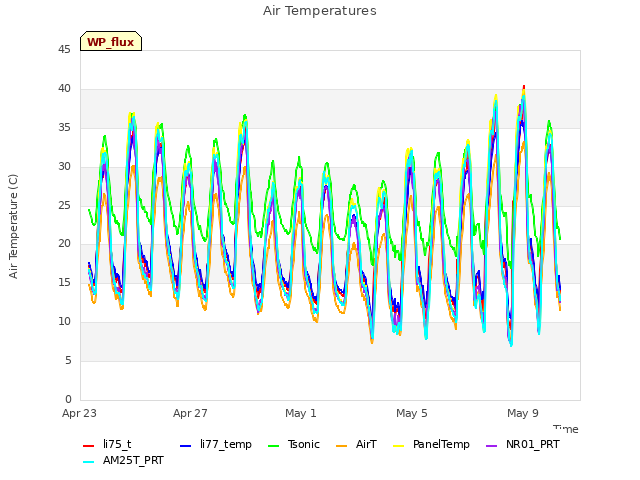Click the Apr 23 x-axis tick label
640x480 pixels.
click(79, 413)
